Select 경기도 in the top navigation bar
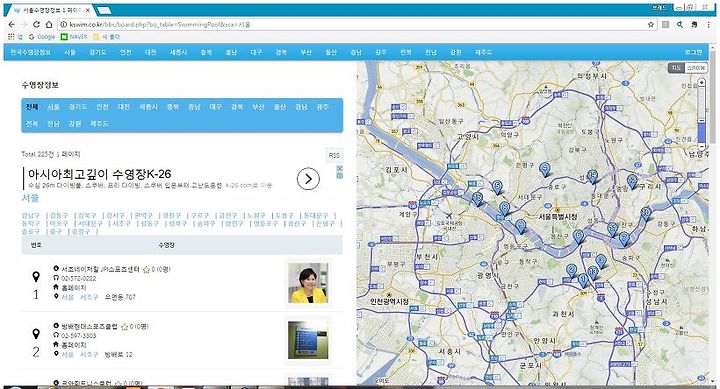The image size is (720, 389). 97,52
